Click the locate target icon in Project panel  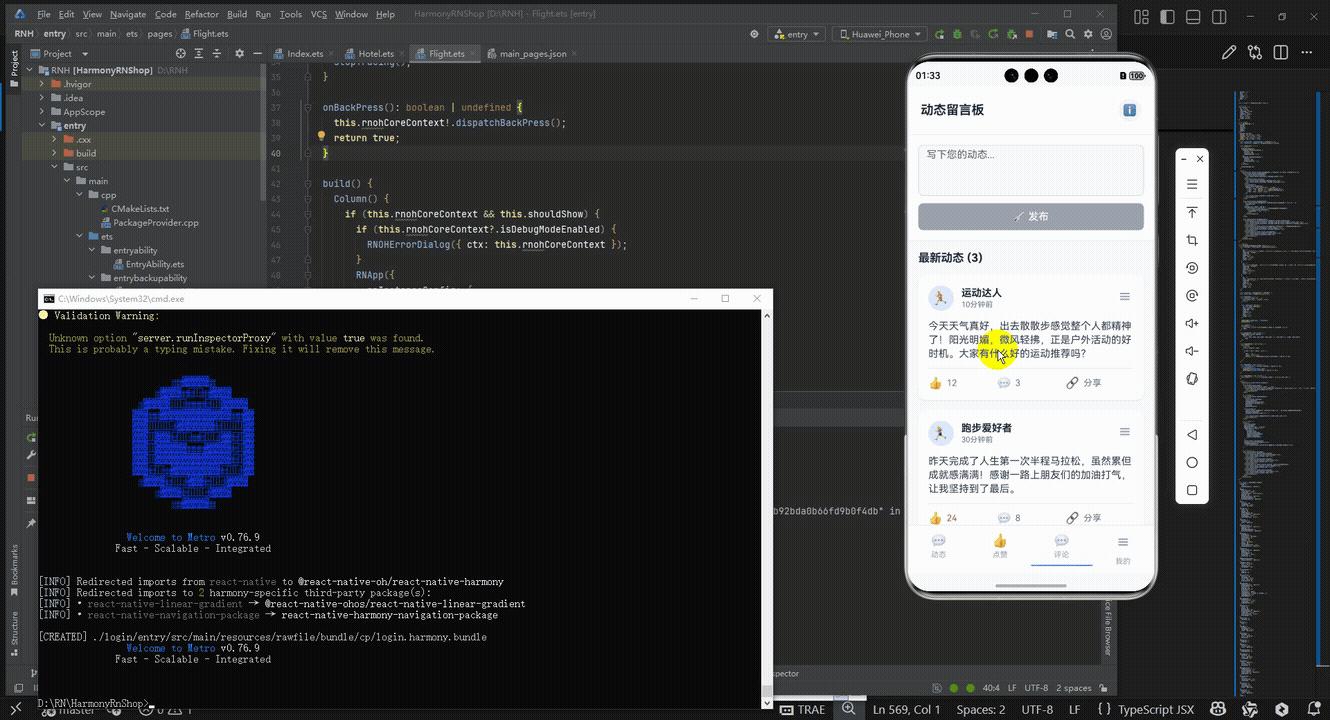(181, 54)
